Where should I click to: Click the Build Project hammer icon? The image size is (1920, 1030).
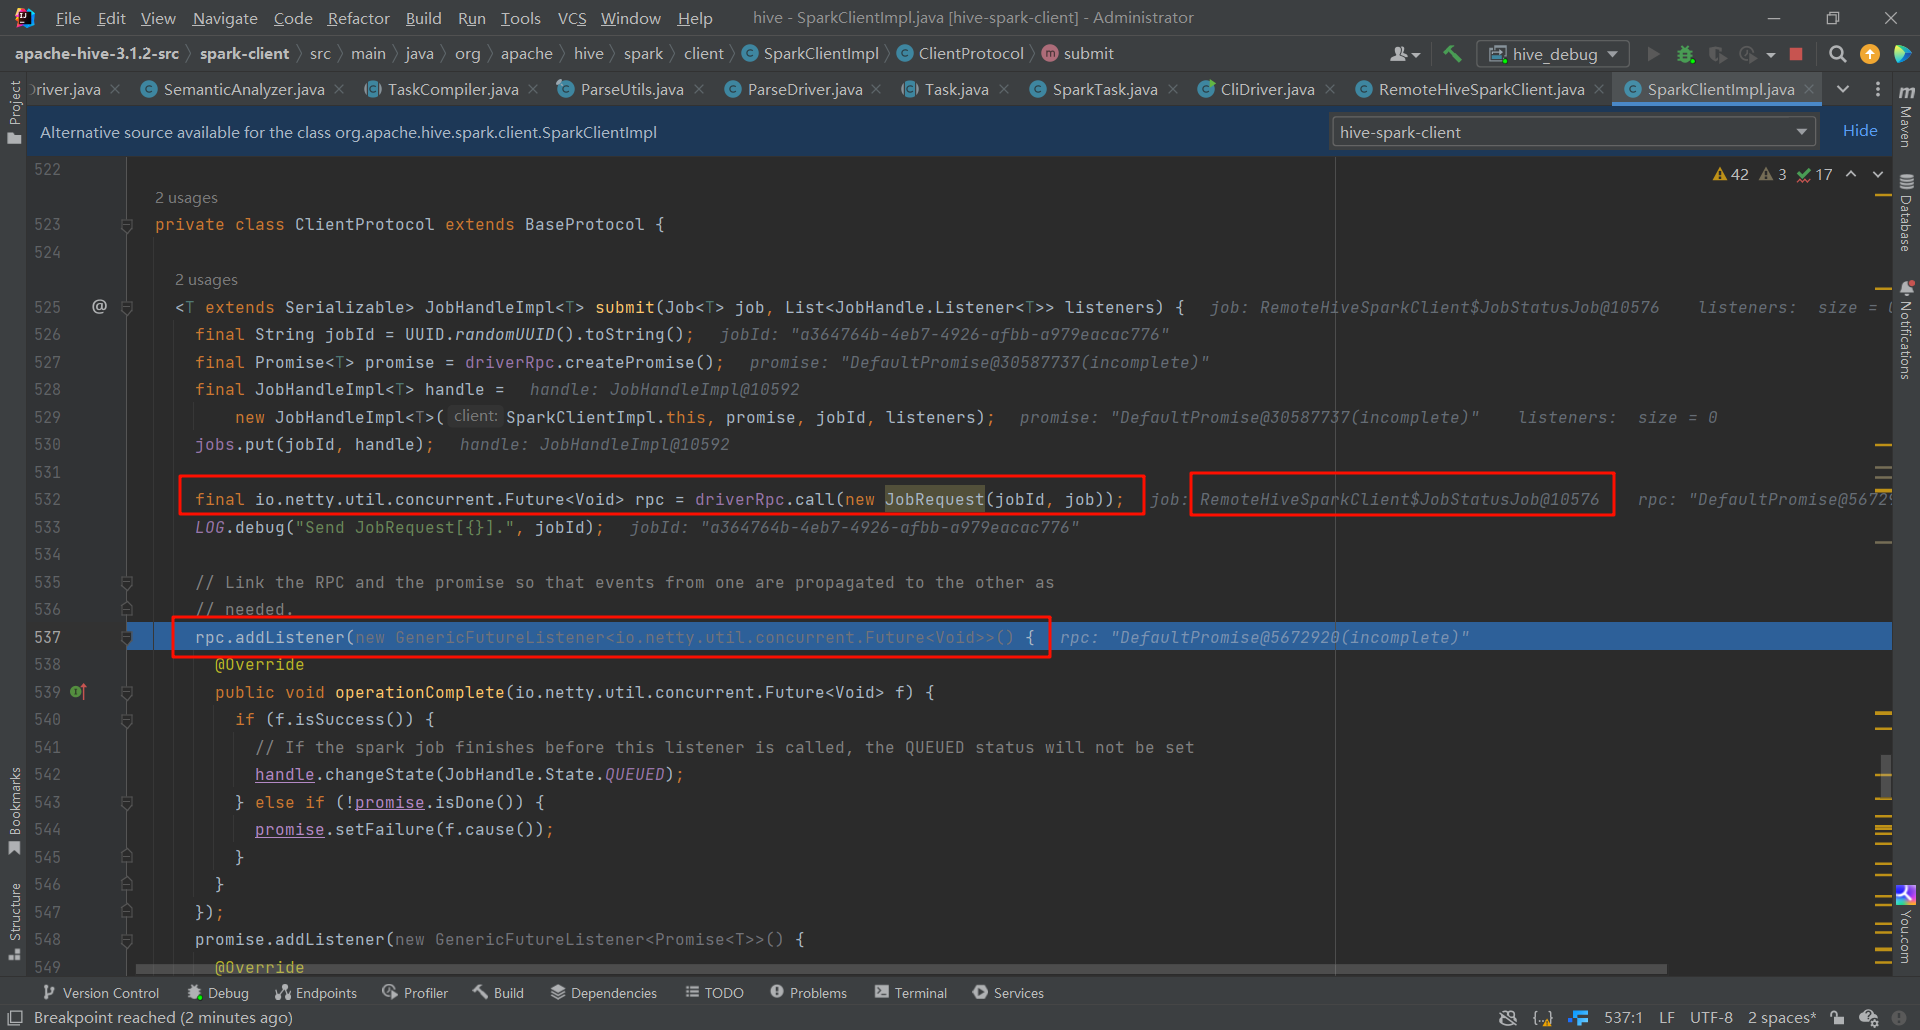pos(1452,54)
